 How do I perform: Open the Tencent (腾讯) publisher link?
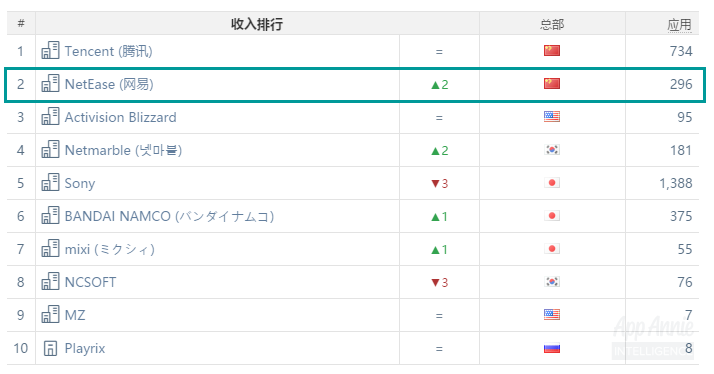coord(108,51)
